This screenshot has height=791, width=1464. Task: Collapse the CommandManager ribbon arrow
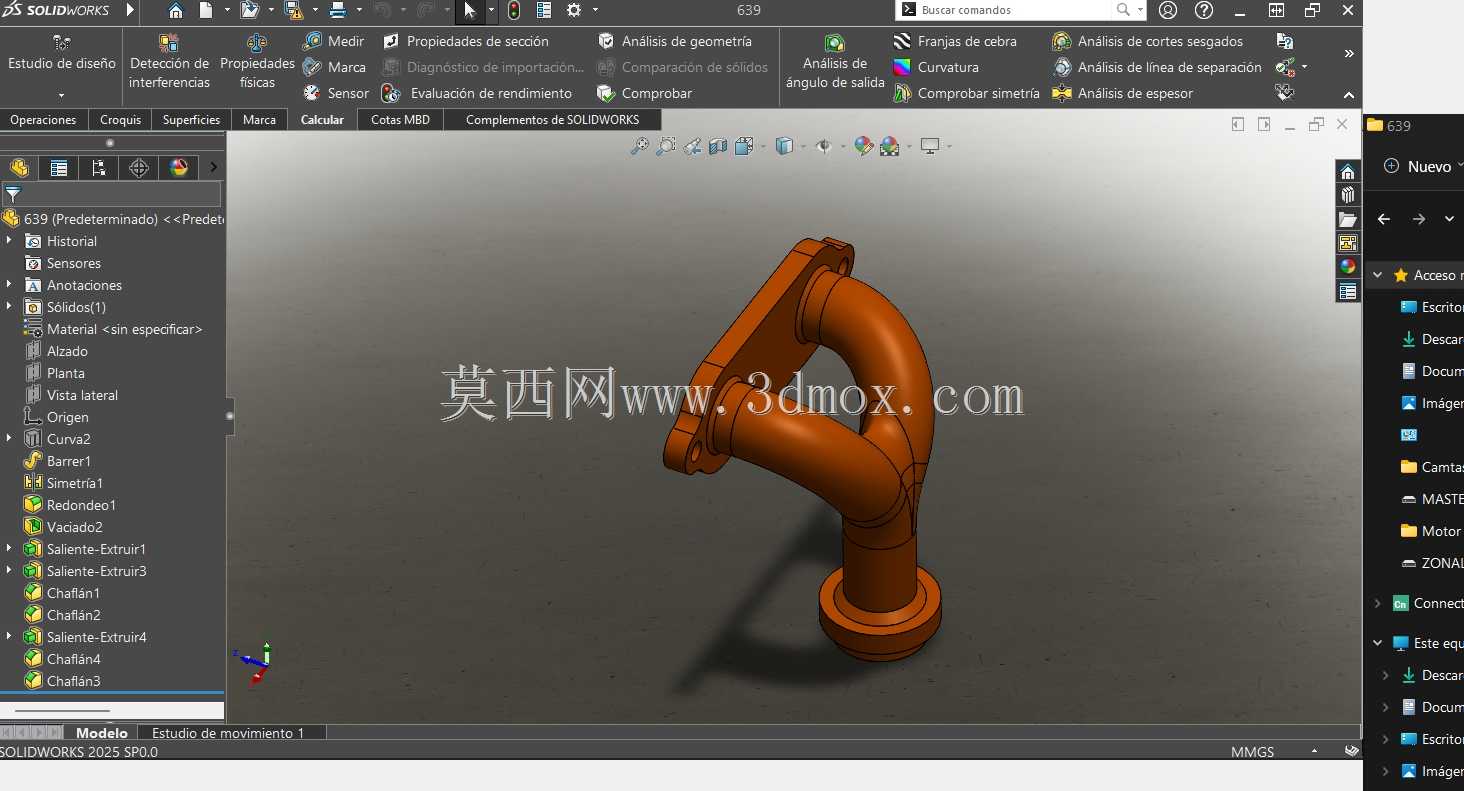click(x=1349, y=95)
